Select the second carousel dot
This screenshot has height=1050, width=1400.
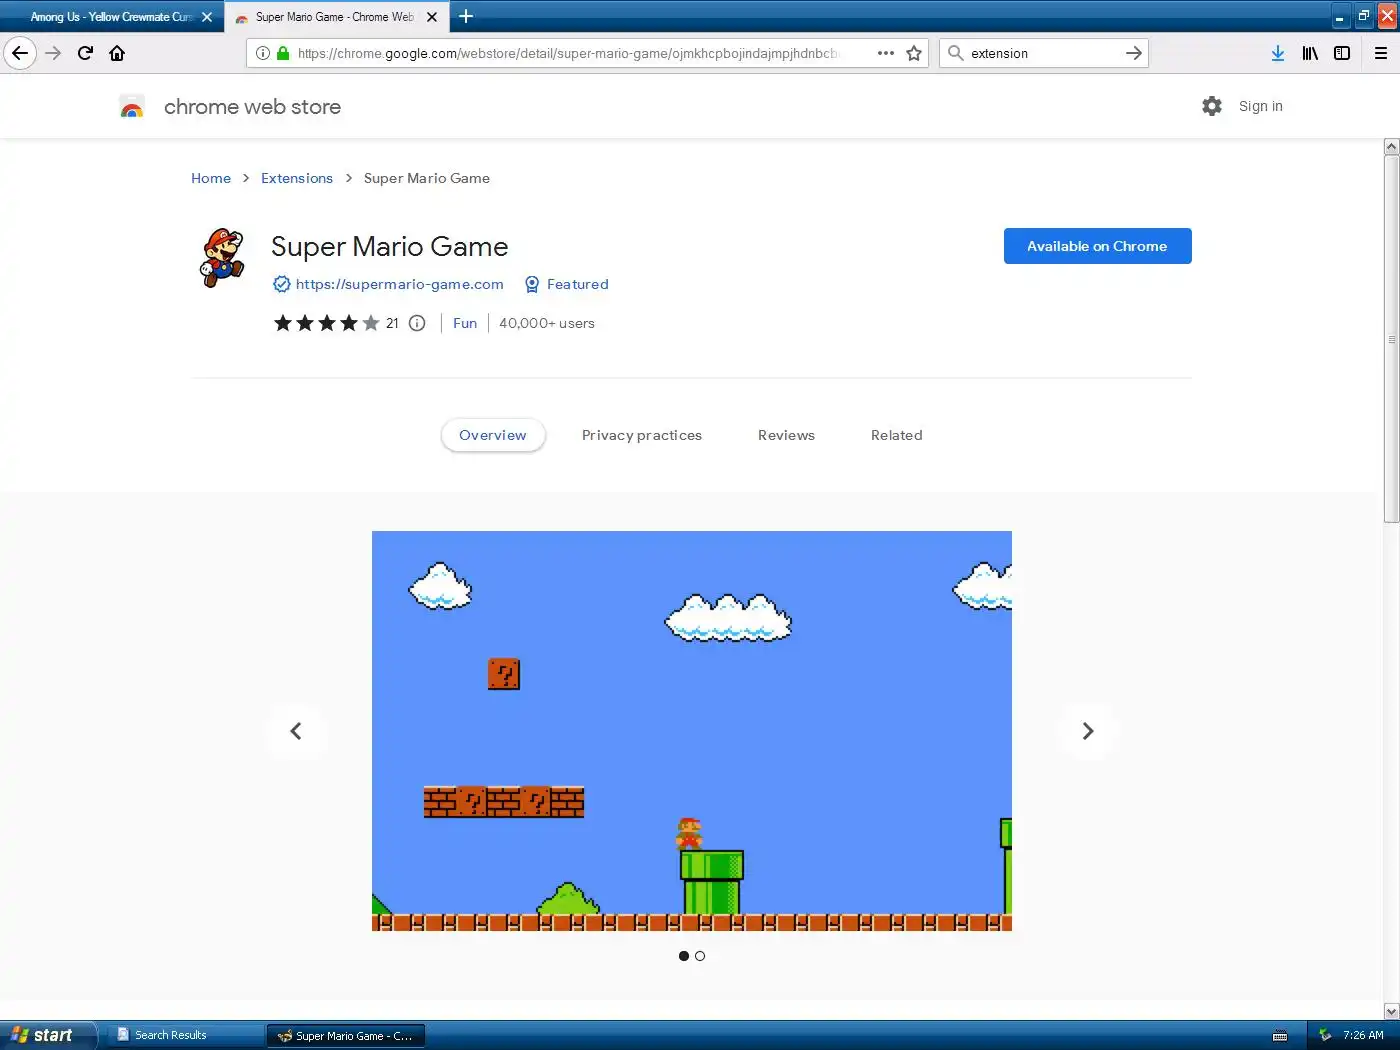700,956
